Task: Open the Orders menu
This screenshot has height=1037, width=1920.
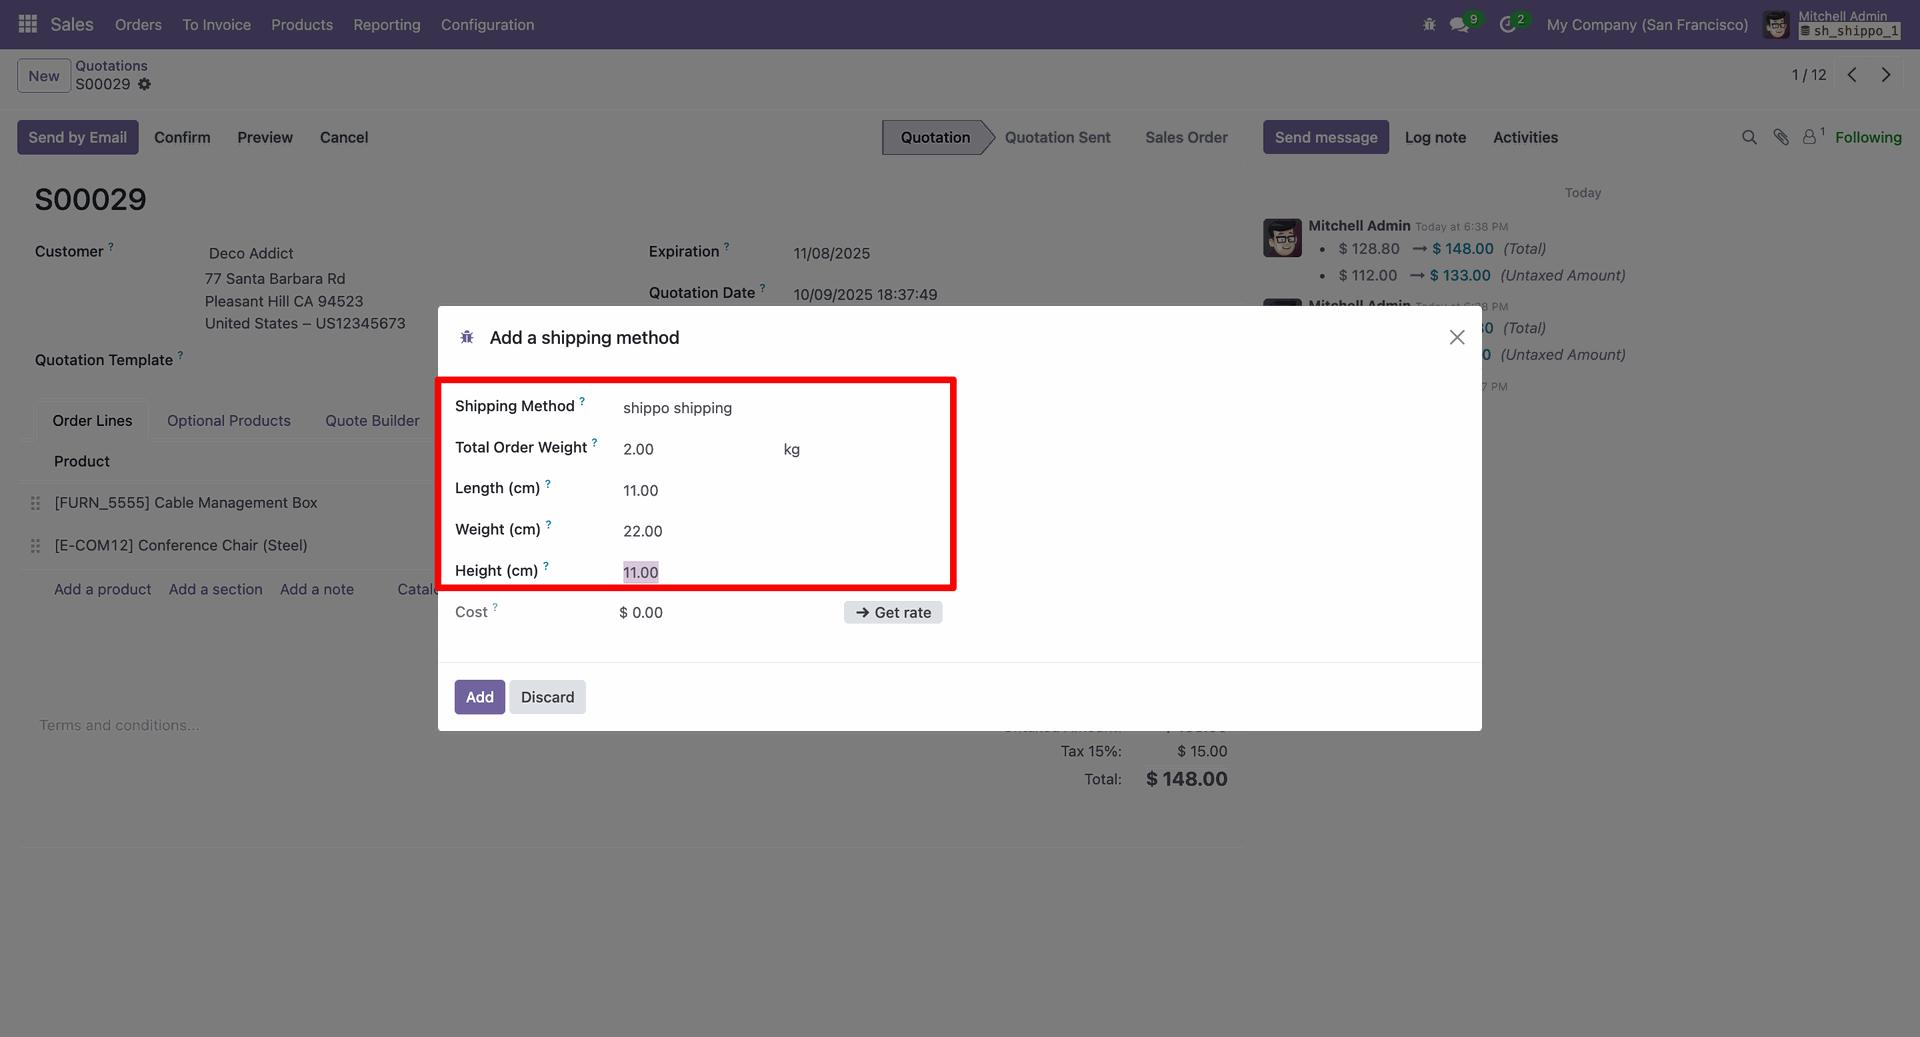Action: pos(138,24)
